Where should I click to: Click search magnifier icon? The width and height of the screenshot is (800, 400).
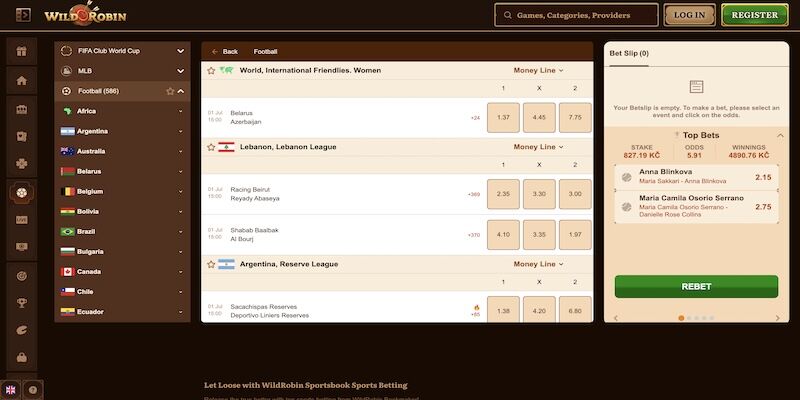pyautogui.click(x=508, y=15)
